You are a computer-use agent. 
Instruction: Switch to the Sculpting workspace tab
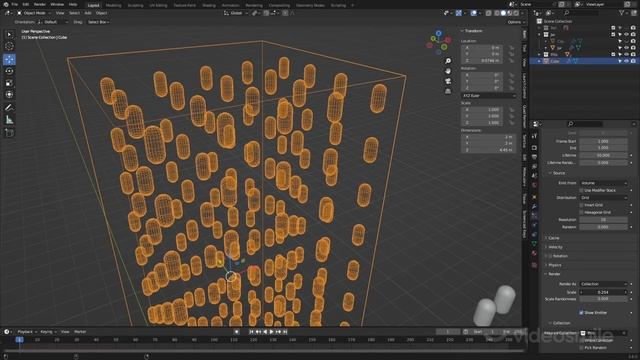click(x=135, y=5)
